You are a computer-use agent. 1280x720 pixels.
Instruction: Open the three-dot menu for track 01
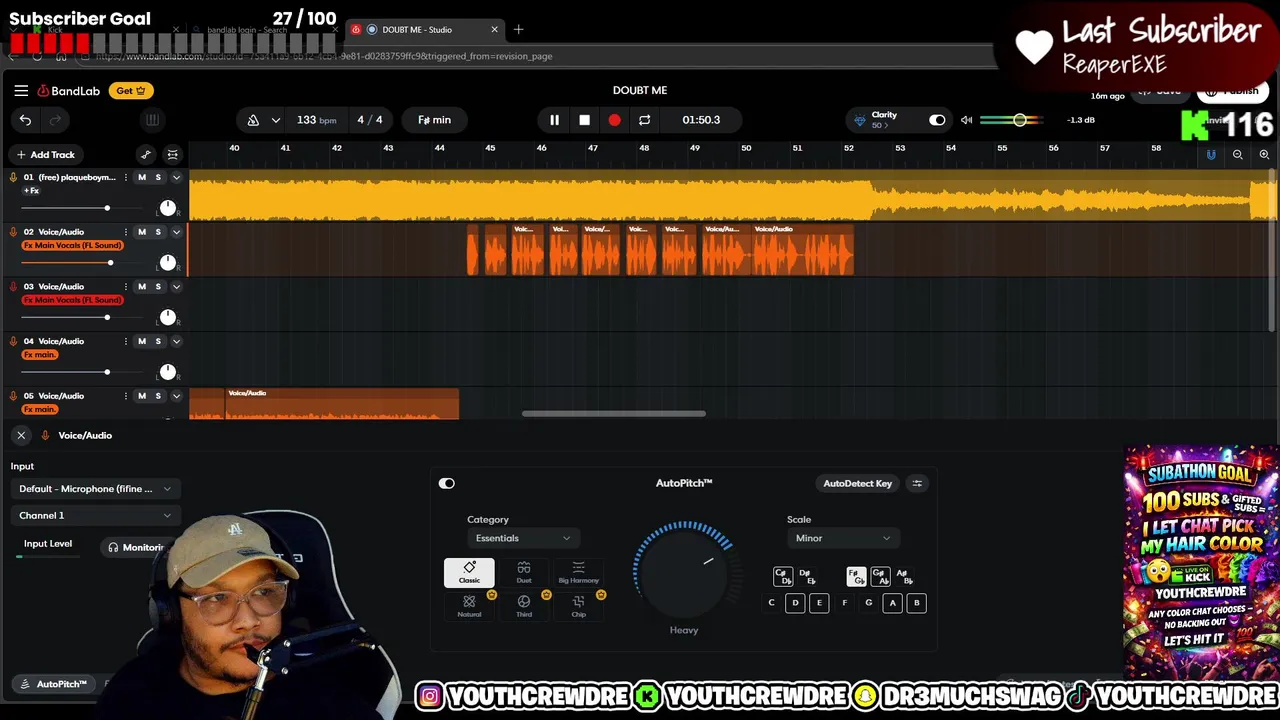pyautogui.click(x=126, y=177)
